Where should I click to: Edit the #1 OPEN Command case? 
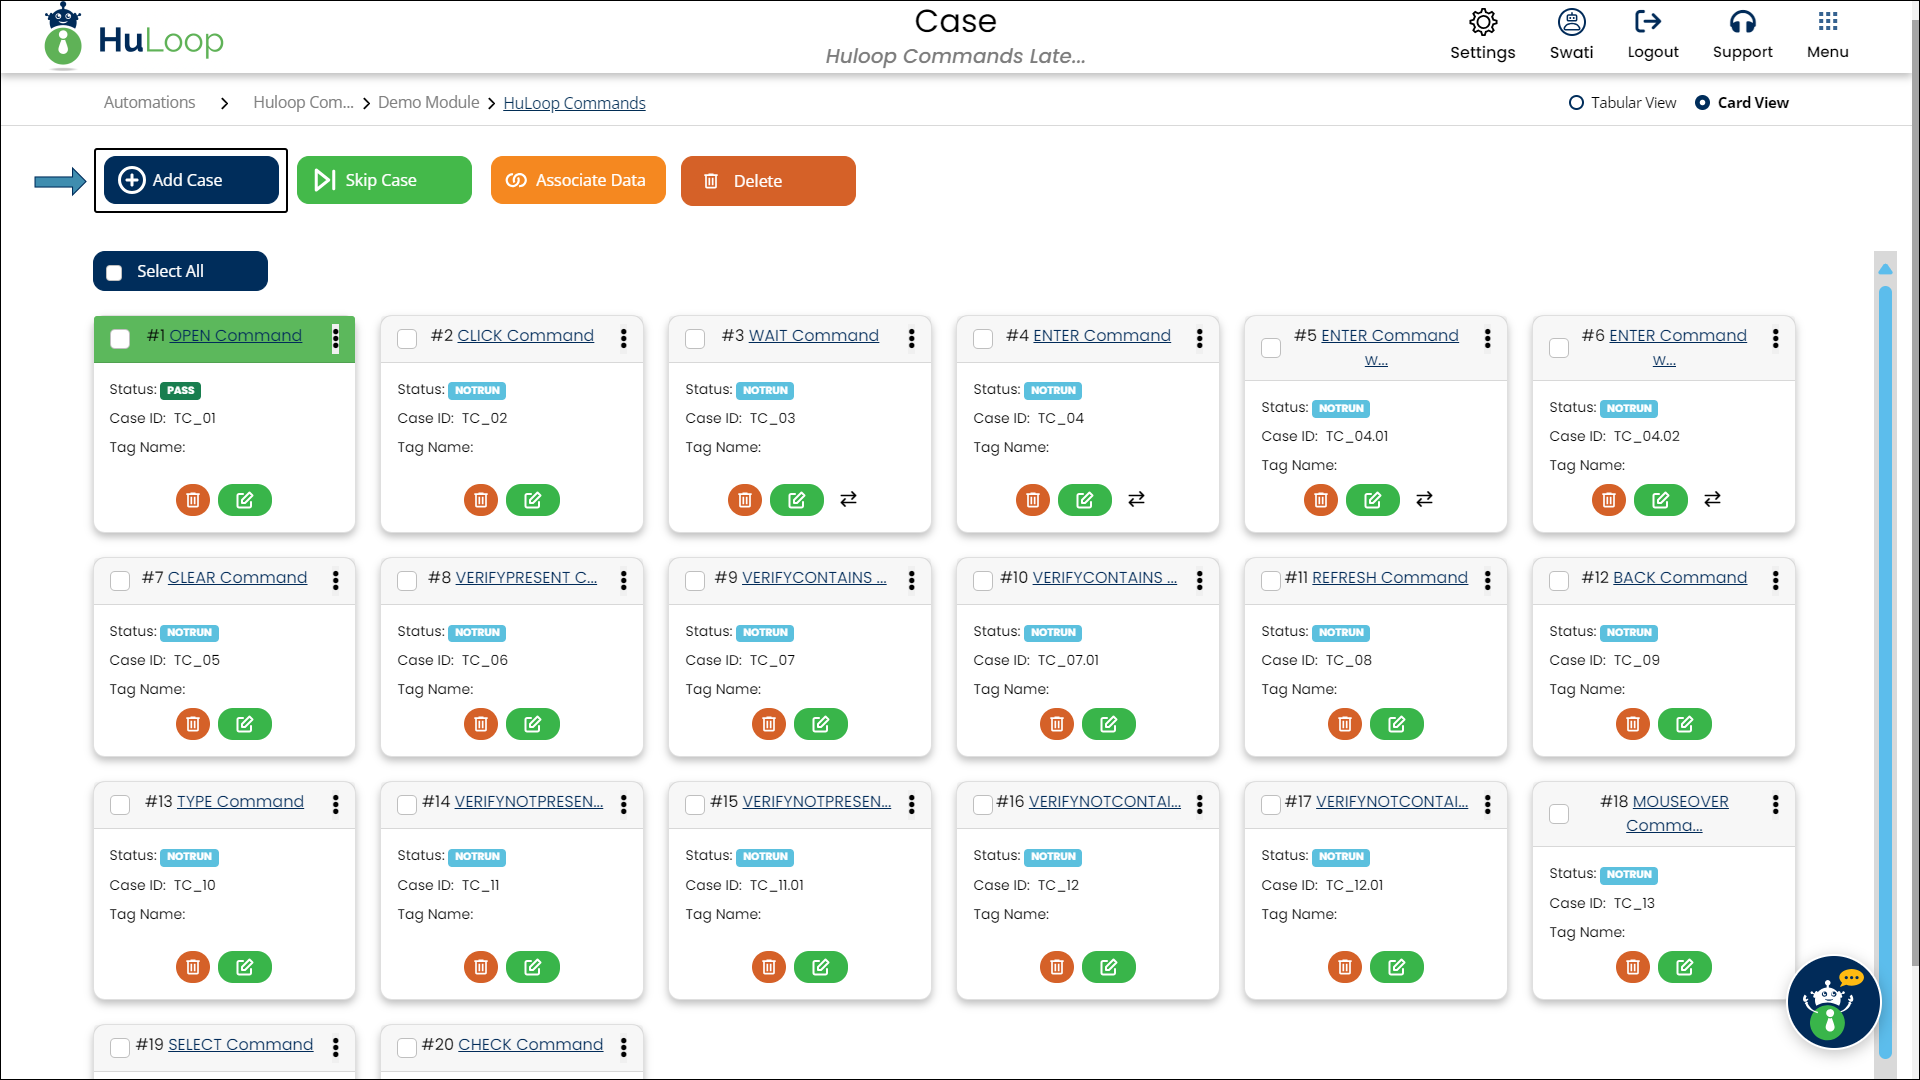coord(245,500)
